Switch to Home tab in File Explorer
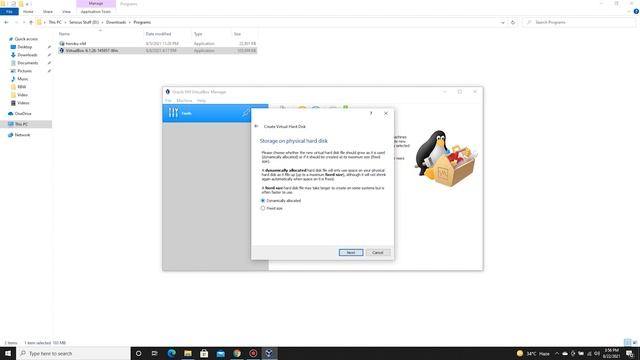640x360 pixels. pos(28,12)
